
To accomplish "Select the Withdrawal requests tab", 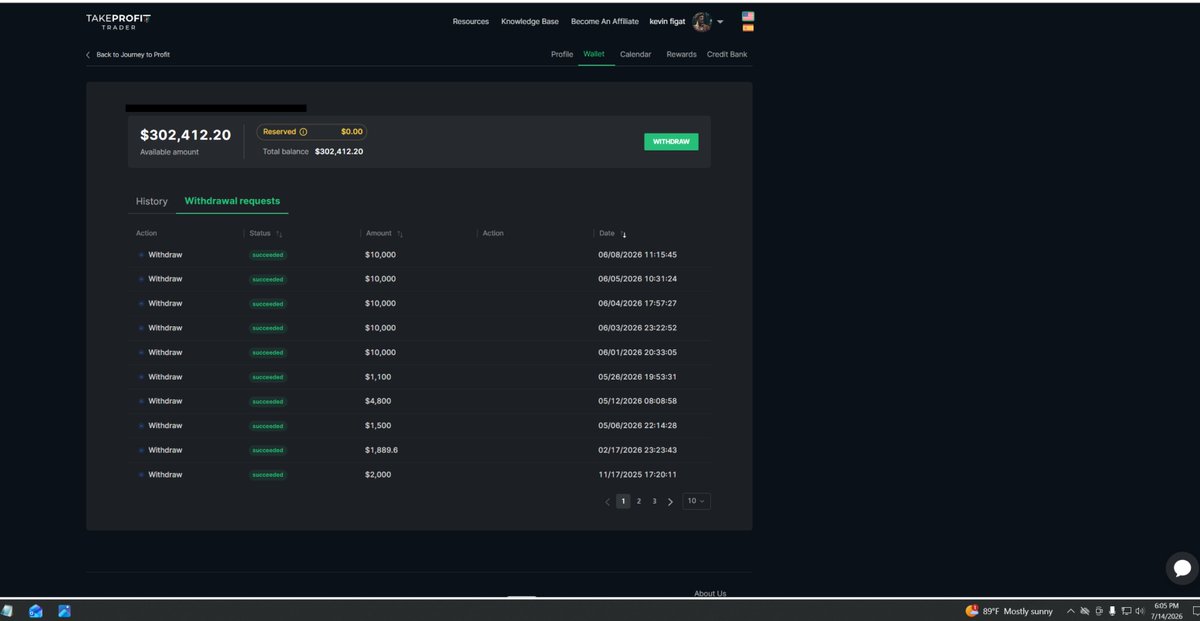I will [x=232, y=201].
